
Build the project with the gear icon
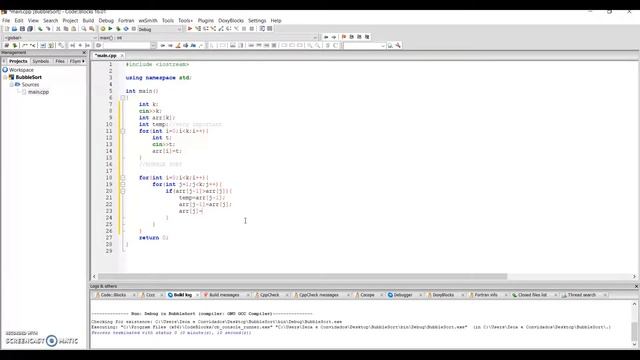click(x=103, y=29)
